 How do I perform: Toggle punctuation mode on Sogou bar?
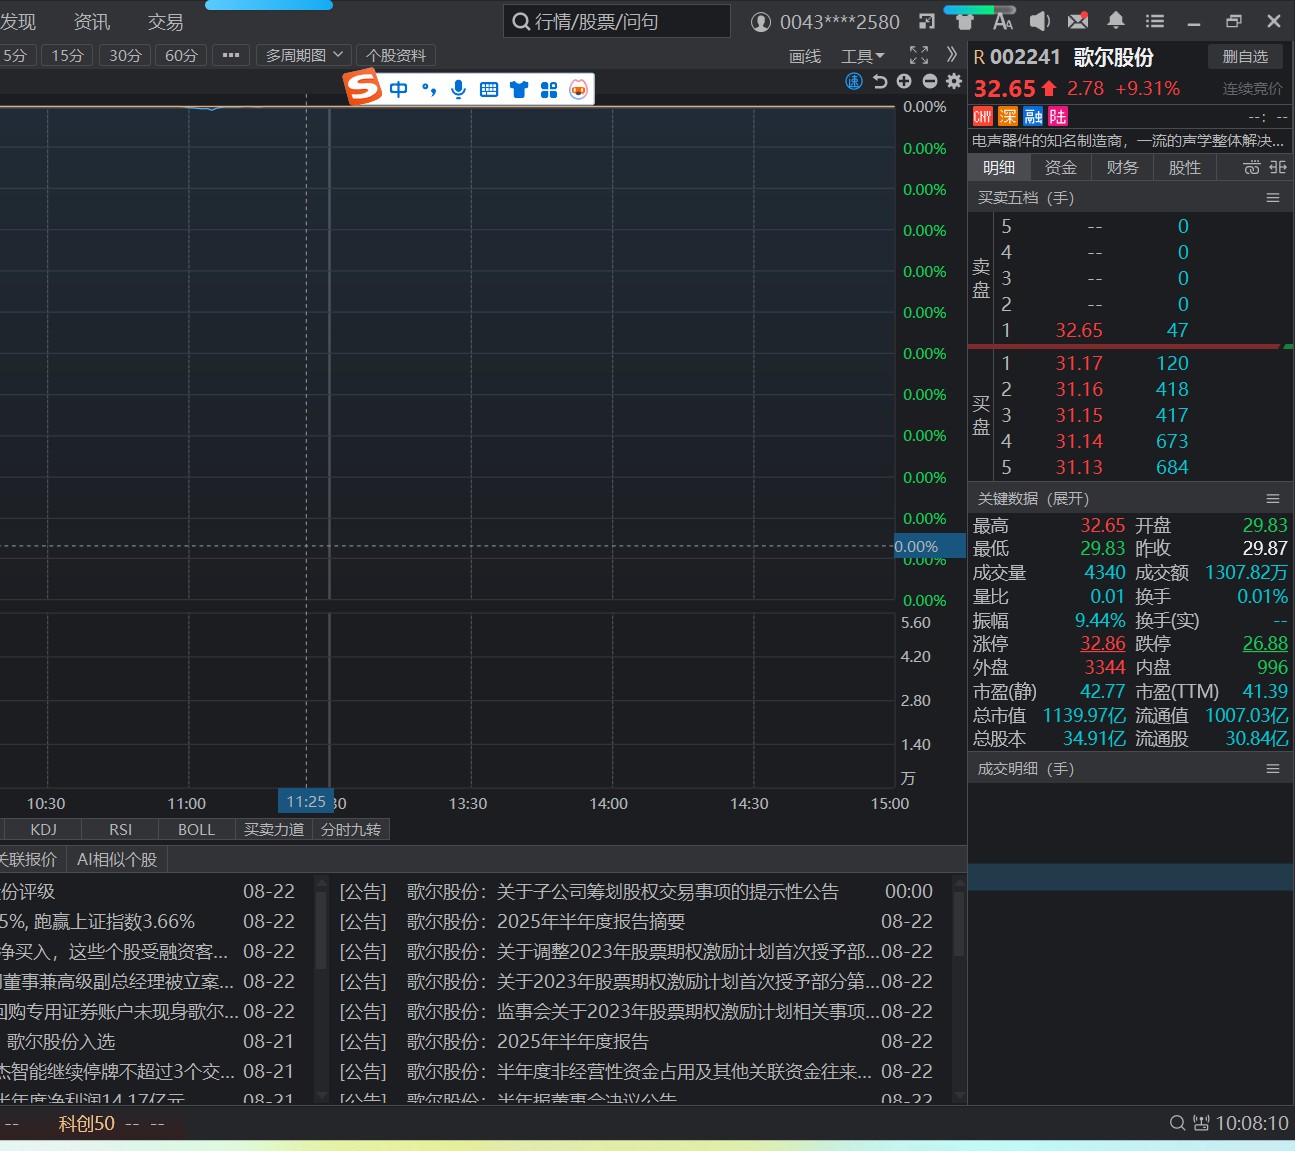(x=429, y=89)
